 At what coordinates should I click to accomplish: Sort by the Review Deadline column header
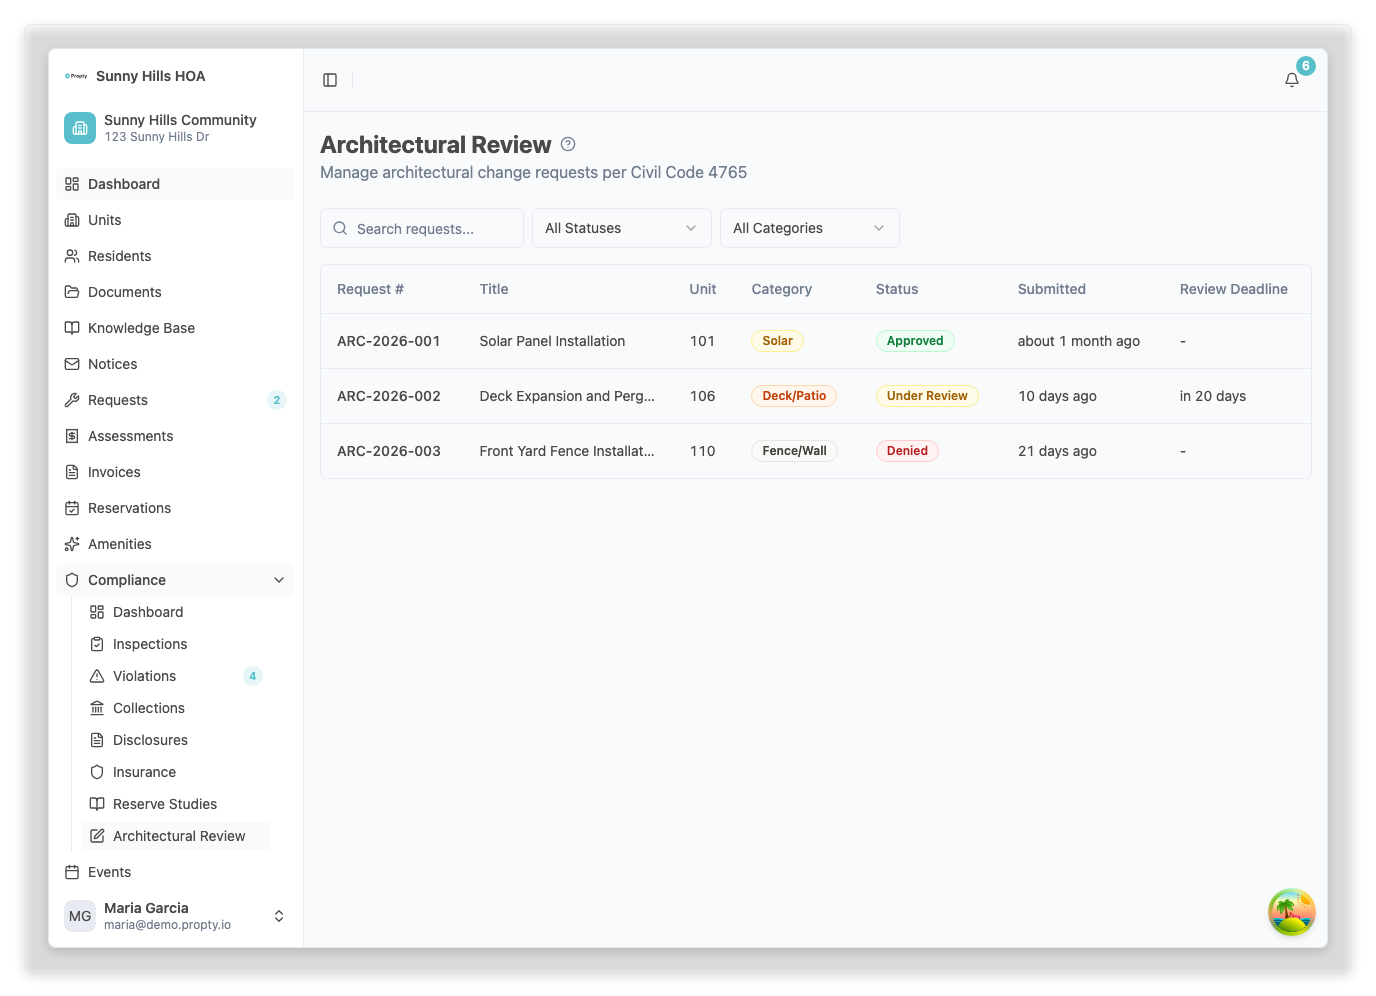pos(1233,289)
